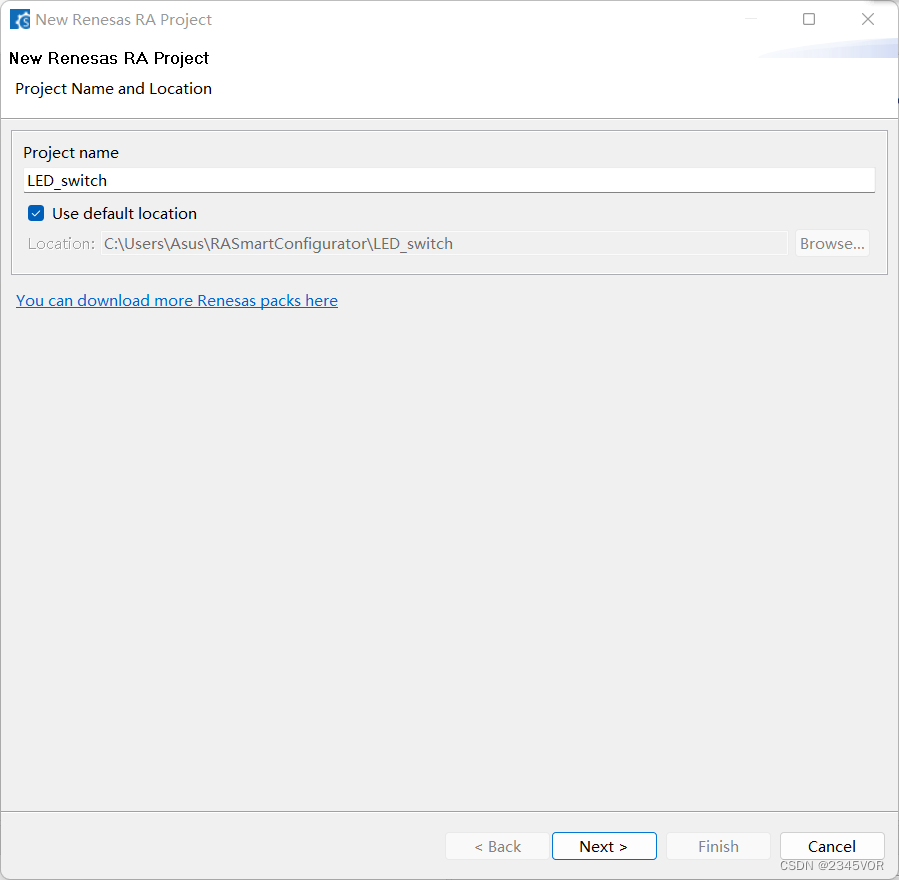Image resolution: width=899 pixels, height=880 pixels.
Task: Click the Project name input field
Action: 449,181
